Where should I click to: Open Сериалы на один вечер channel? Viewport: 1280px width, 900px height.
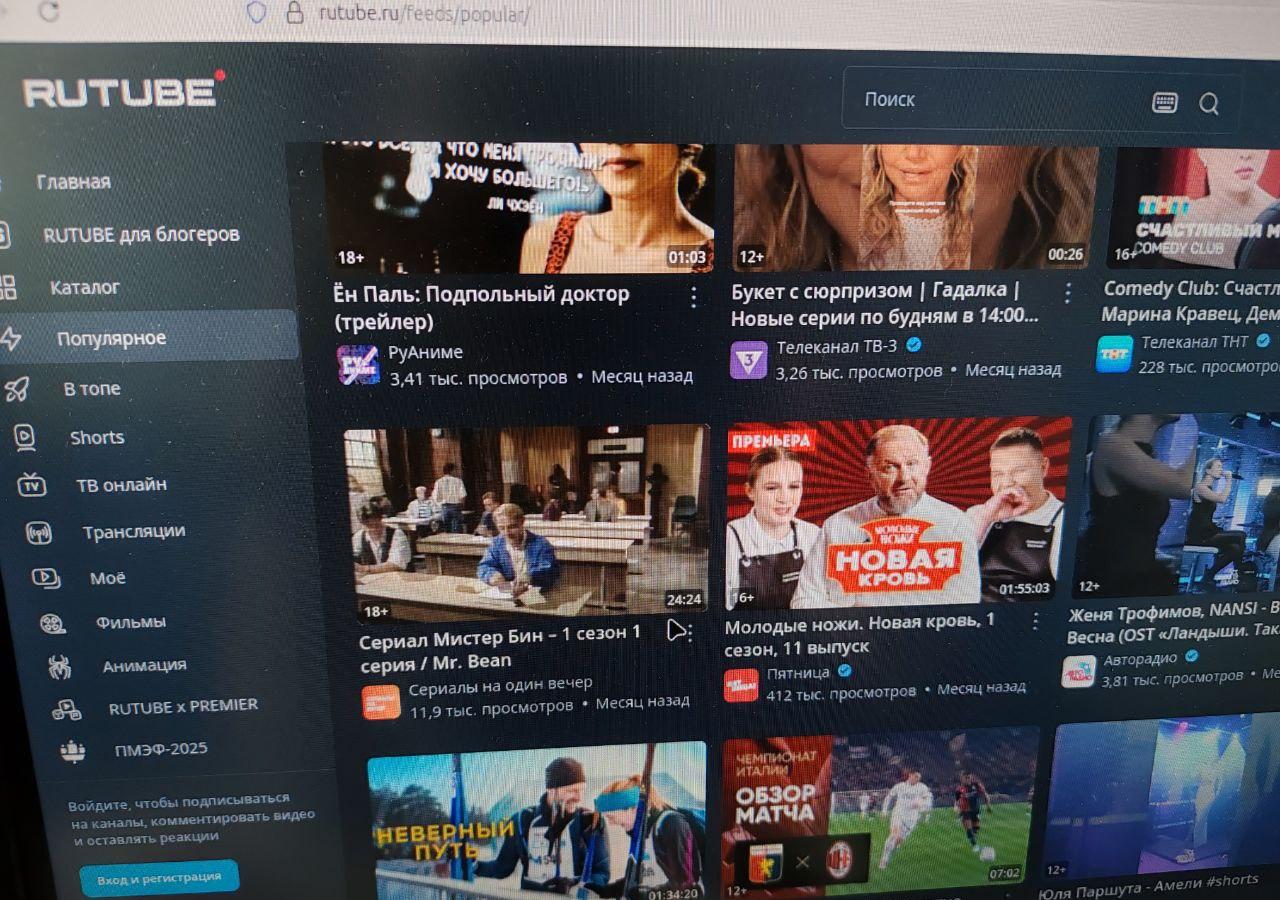[500, 687]
